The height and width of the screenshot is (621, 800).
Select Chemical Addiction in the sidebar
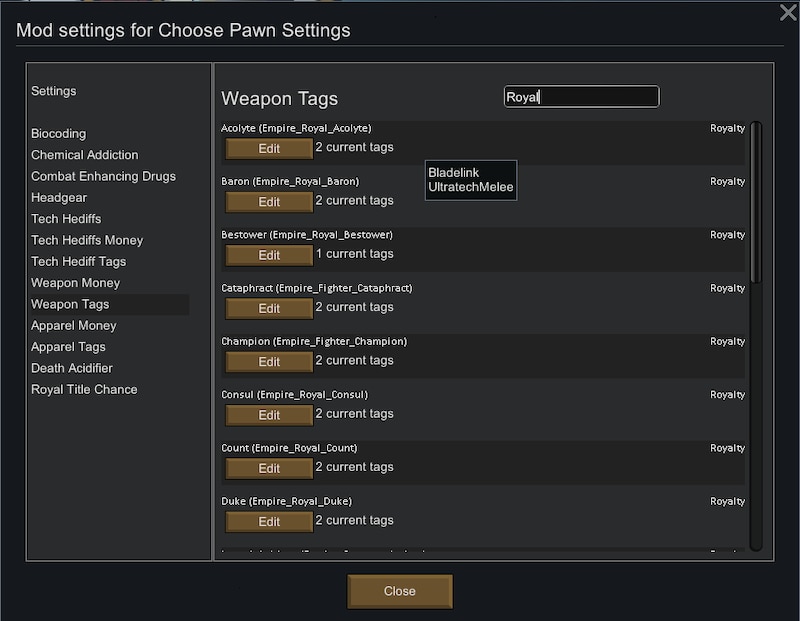click(85, 155)
